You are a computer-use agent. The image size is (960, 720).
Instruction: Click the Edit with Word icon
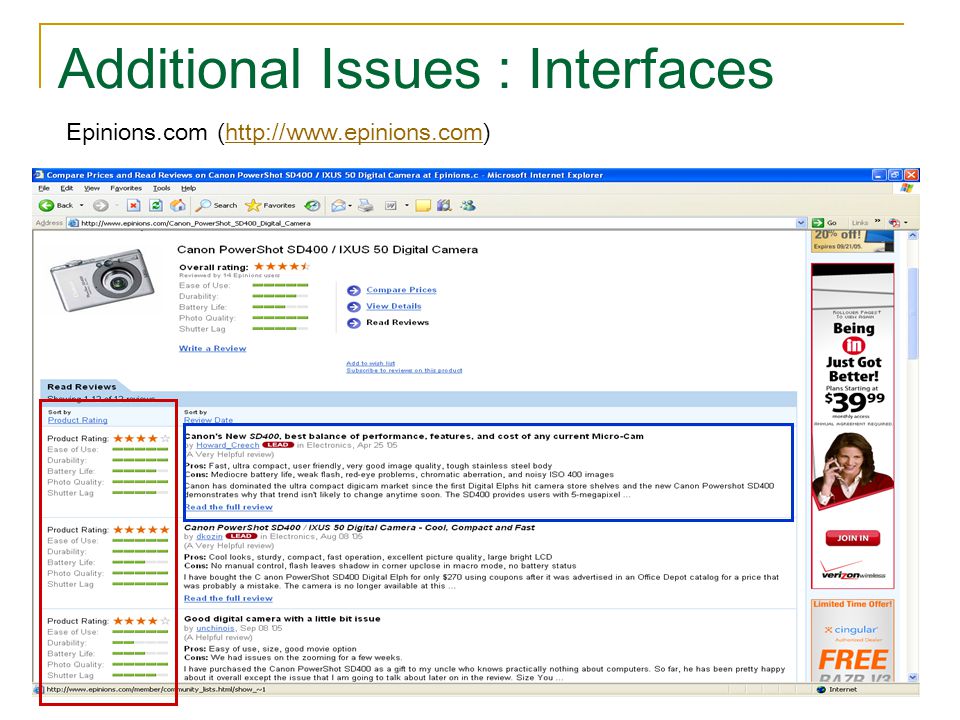(x=391, y=206)
